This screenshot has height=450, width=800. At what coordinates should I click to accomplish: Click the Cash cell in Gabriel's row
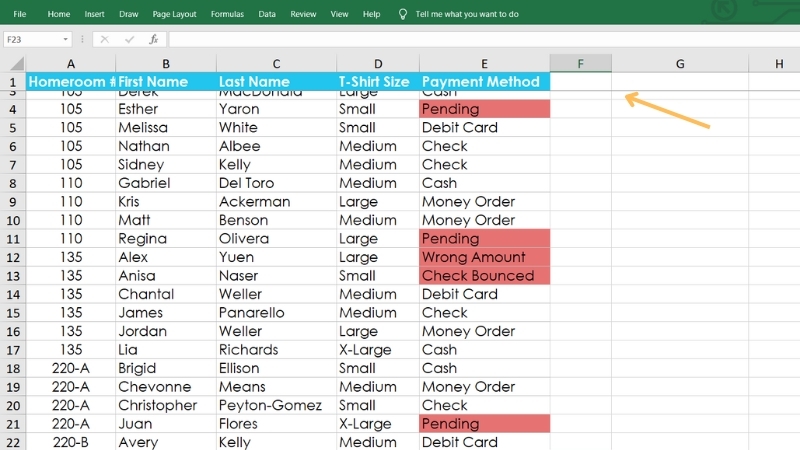tap(484, 183)
